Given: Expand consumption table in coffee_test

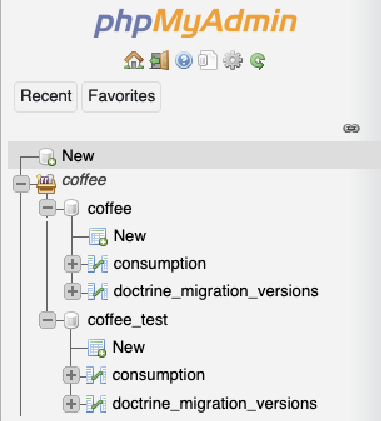Looking at the screenshot, I should click(71, 375).
